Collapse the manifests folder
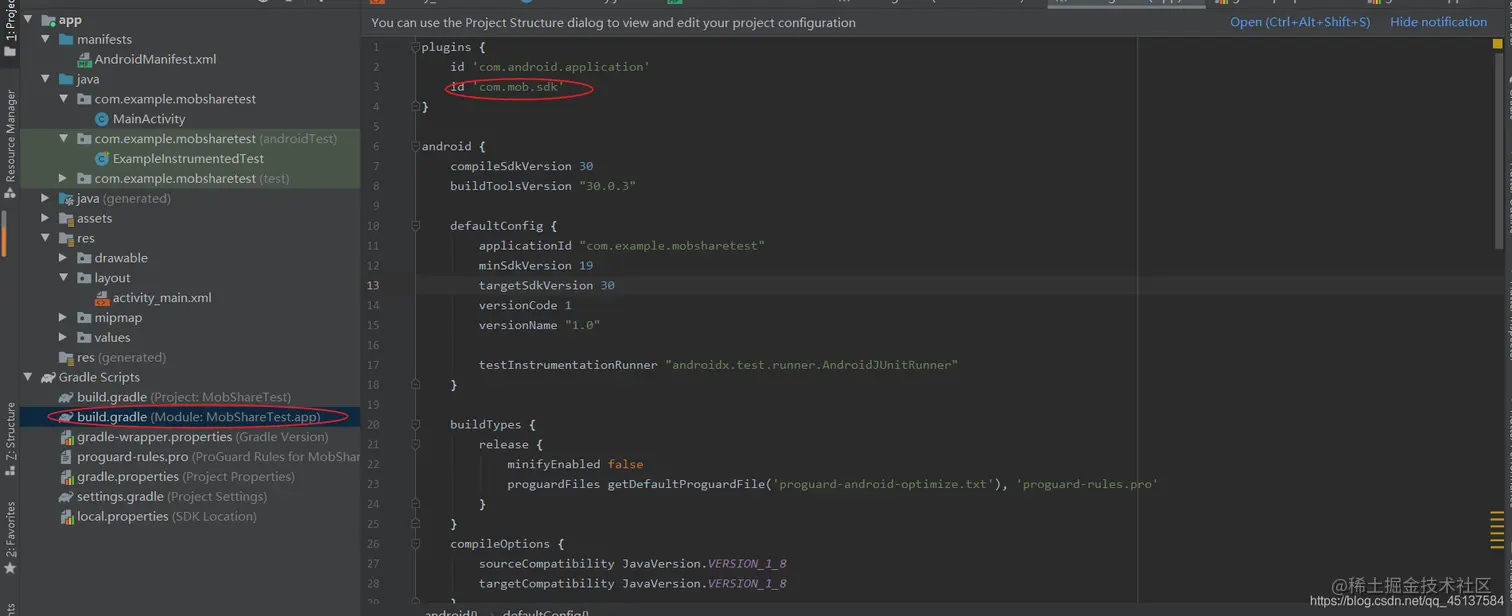Image resolution: width=1512 pixels, height=616 pixels. (x=45, y=40)
